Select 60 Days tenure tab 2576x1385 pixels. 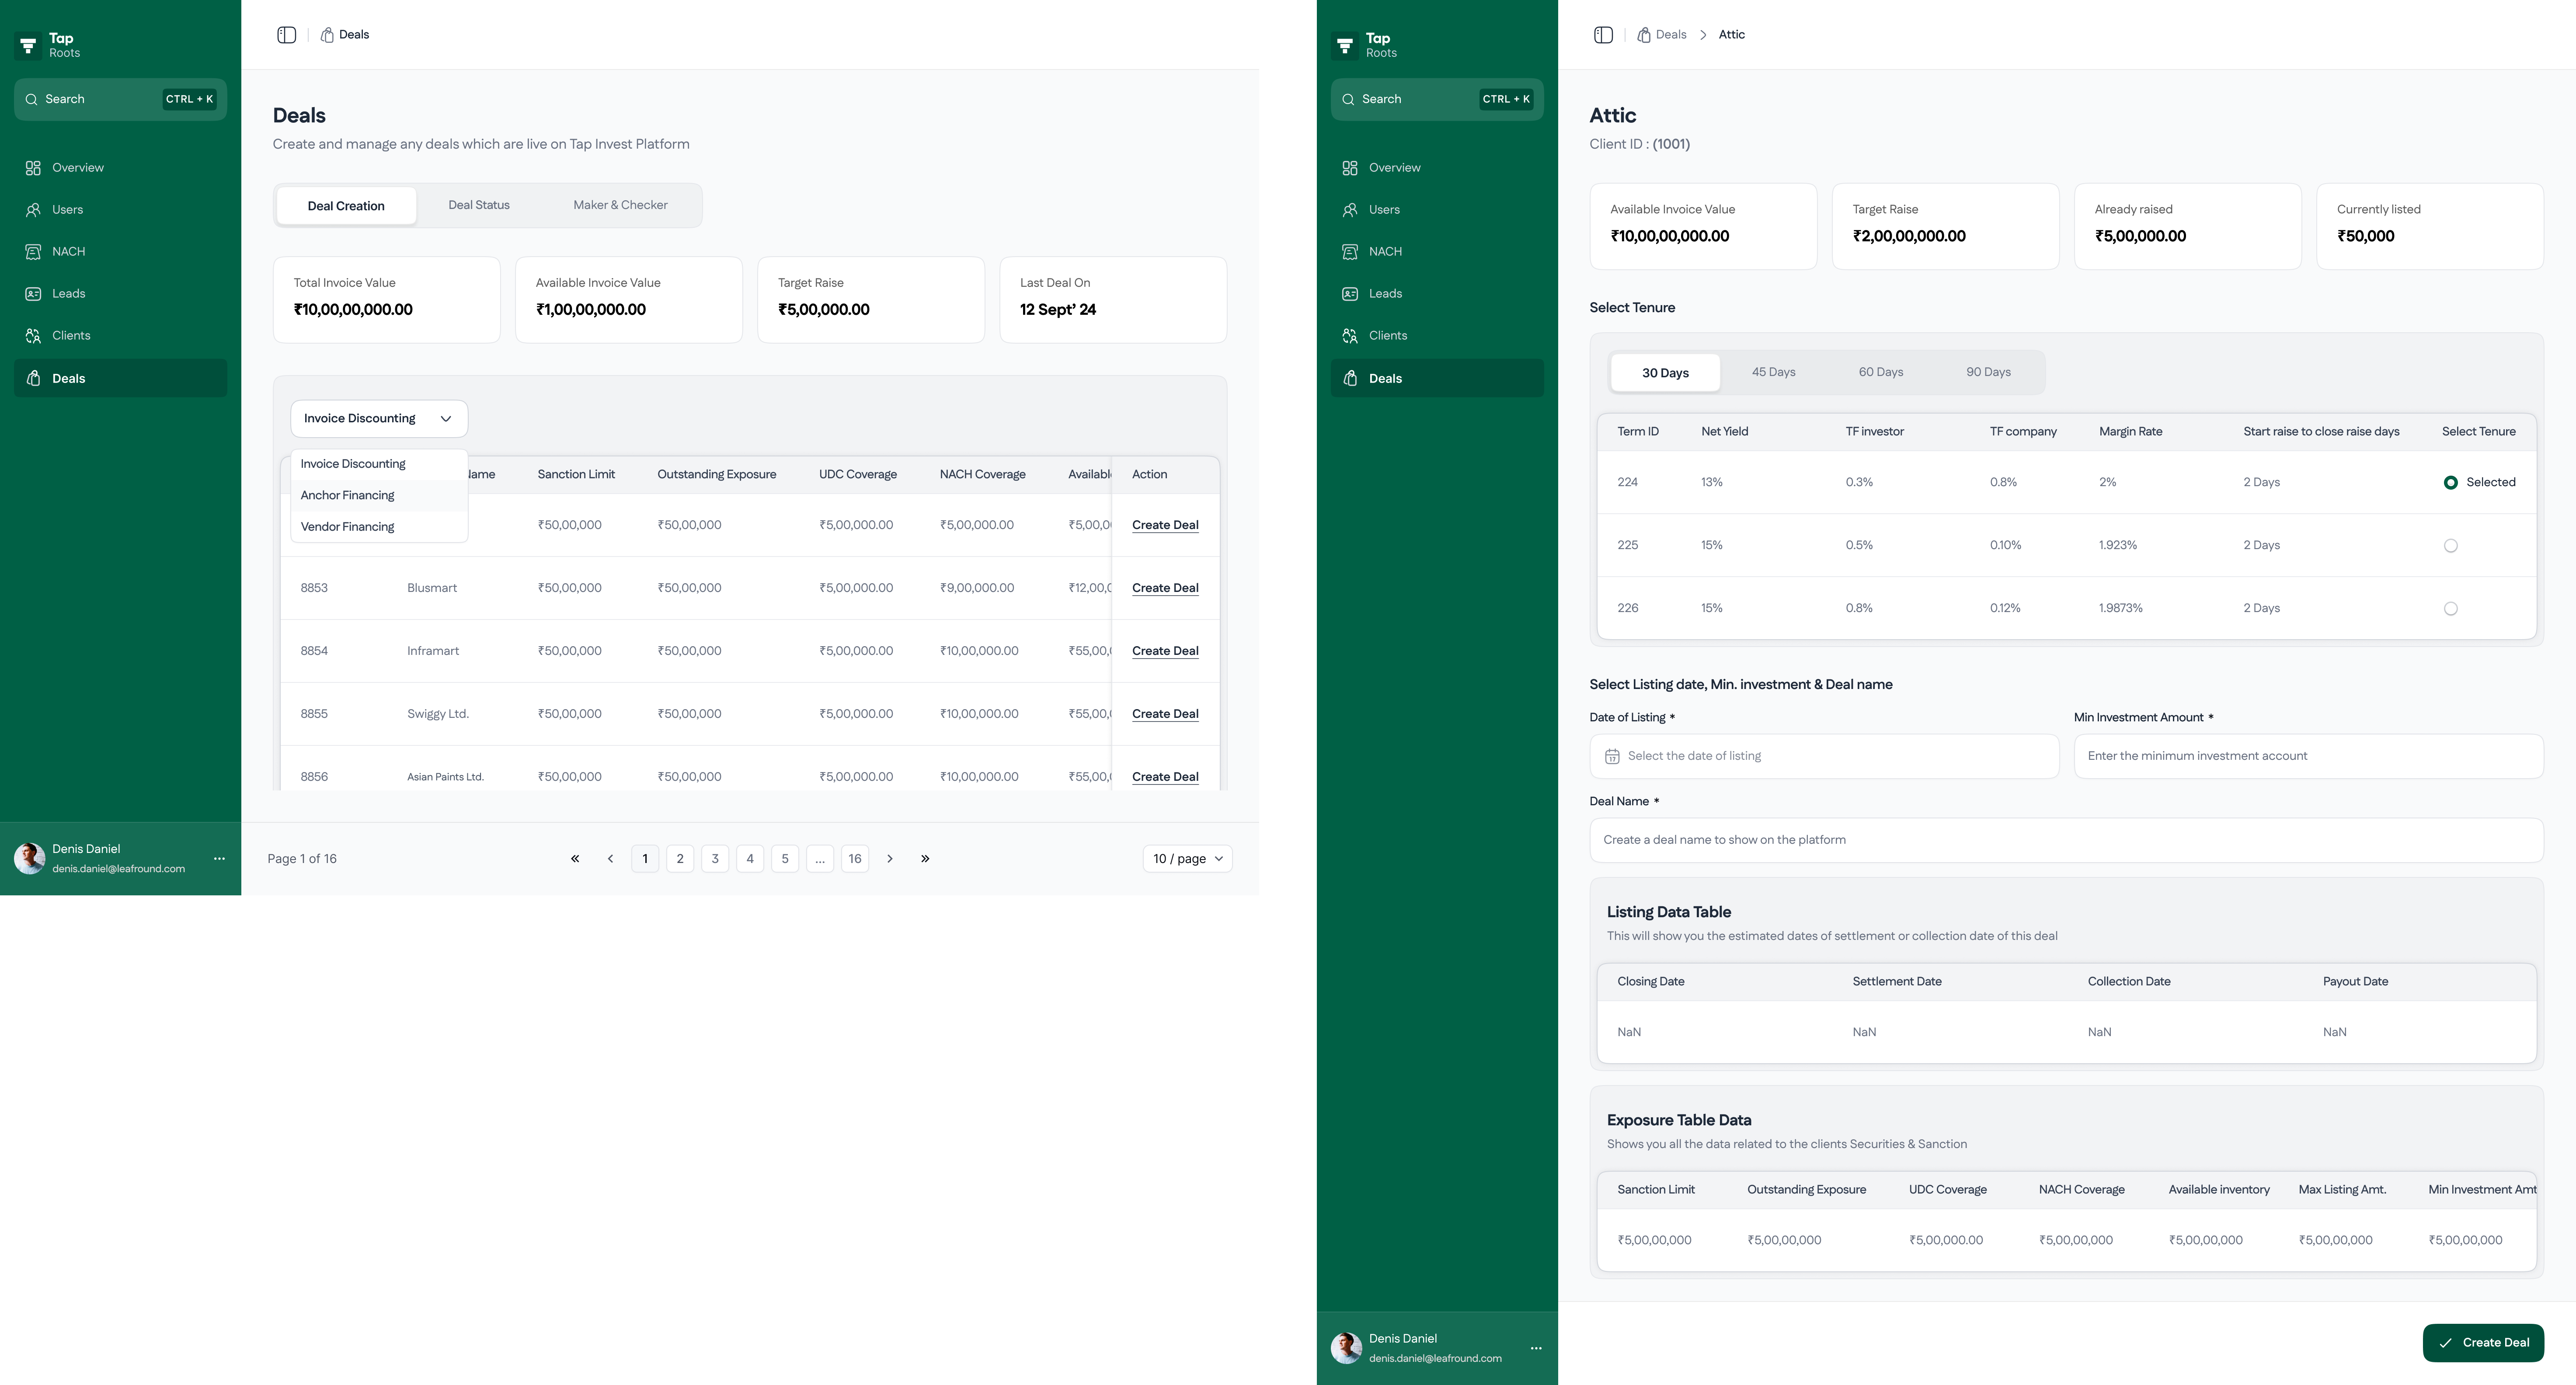(1880, 372)
